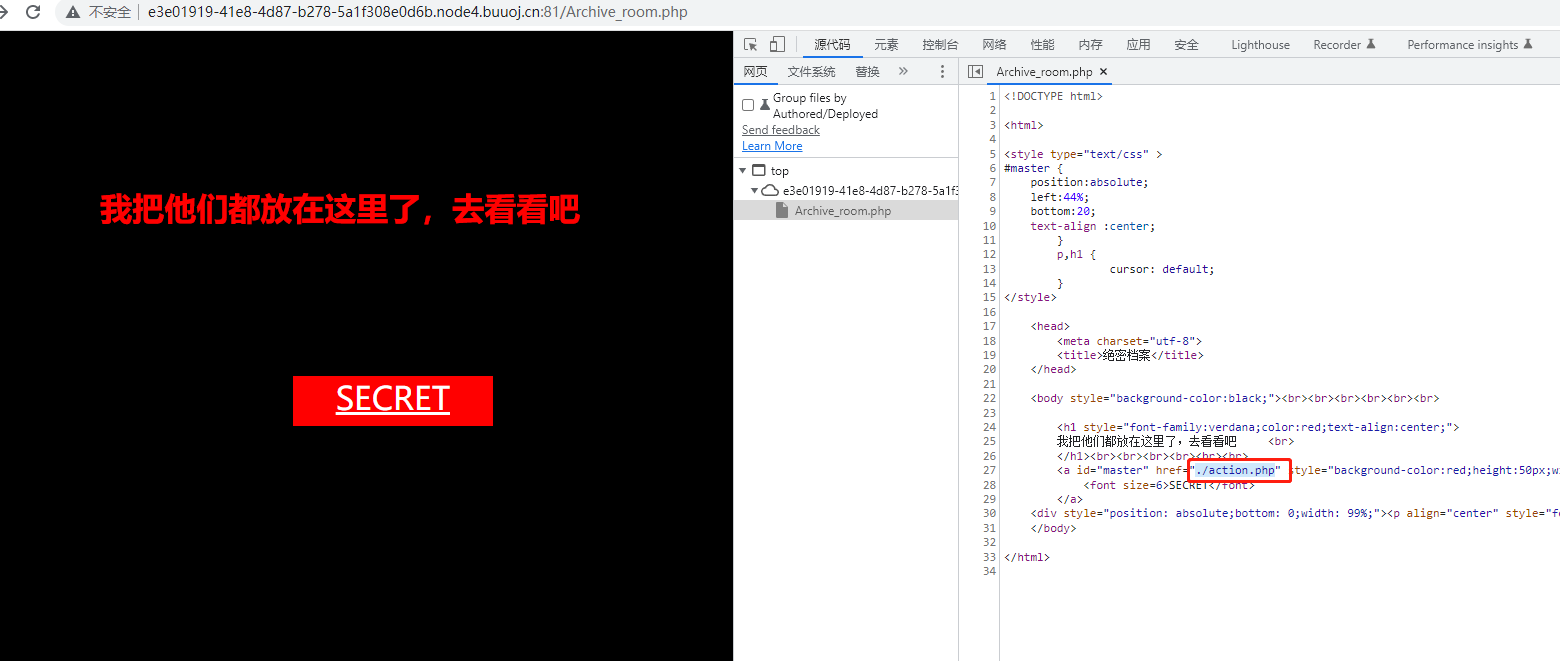
Task: Click the position:absolute code line
Action: [x=1089, y=182]
